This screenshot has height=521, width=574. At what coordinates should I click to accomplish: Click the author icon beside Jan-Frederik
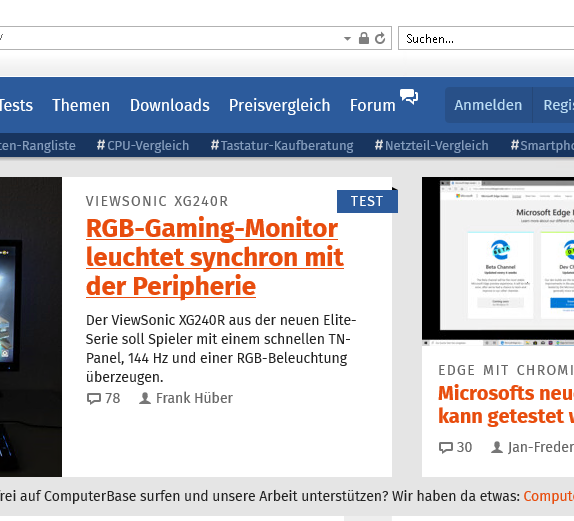click(x=497, y=447)
